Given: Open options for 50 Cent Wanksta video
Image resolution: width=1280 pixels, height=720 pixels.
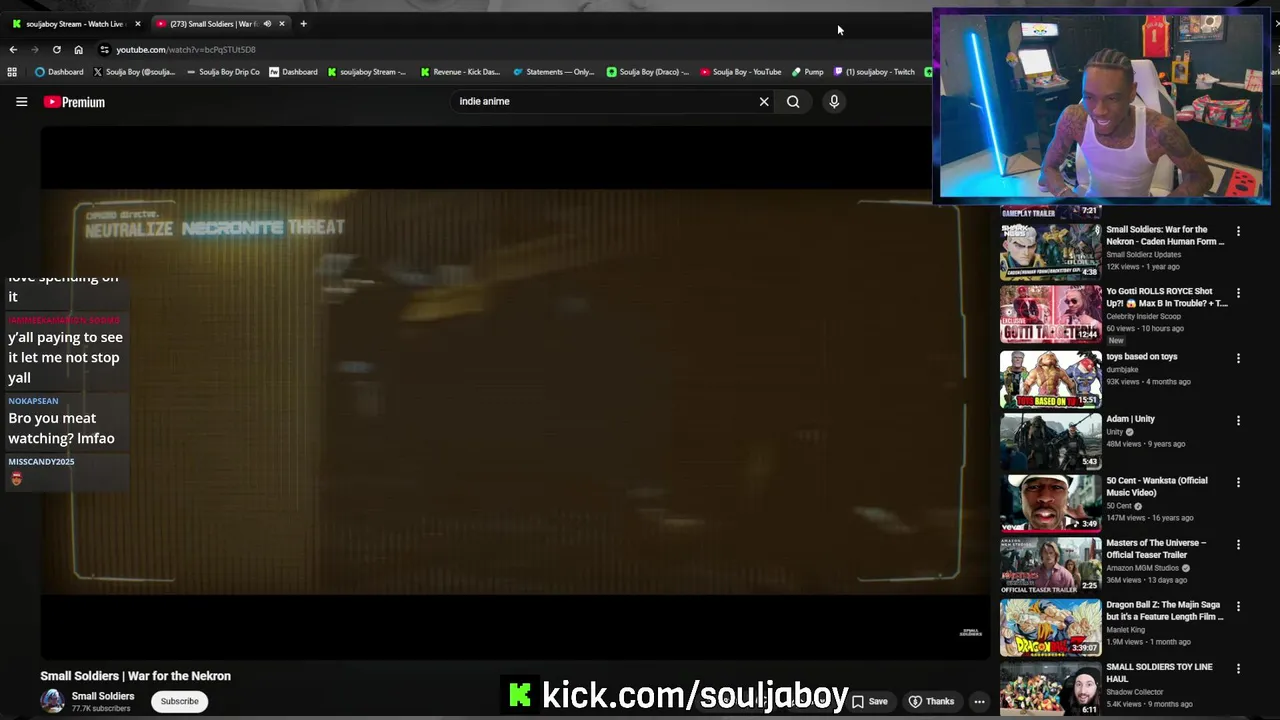Looking at the screenshot, I should point(1238,482).
